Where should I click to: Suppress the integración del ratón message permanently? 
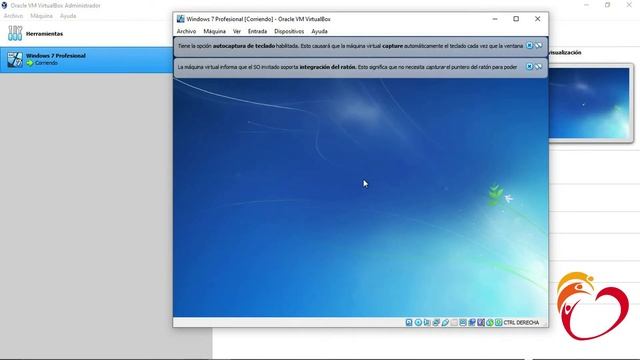[538, 67]
